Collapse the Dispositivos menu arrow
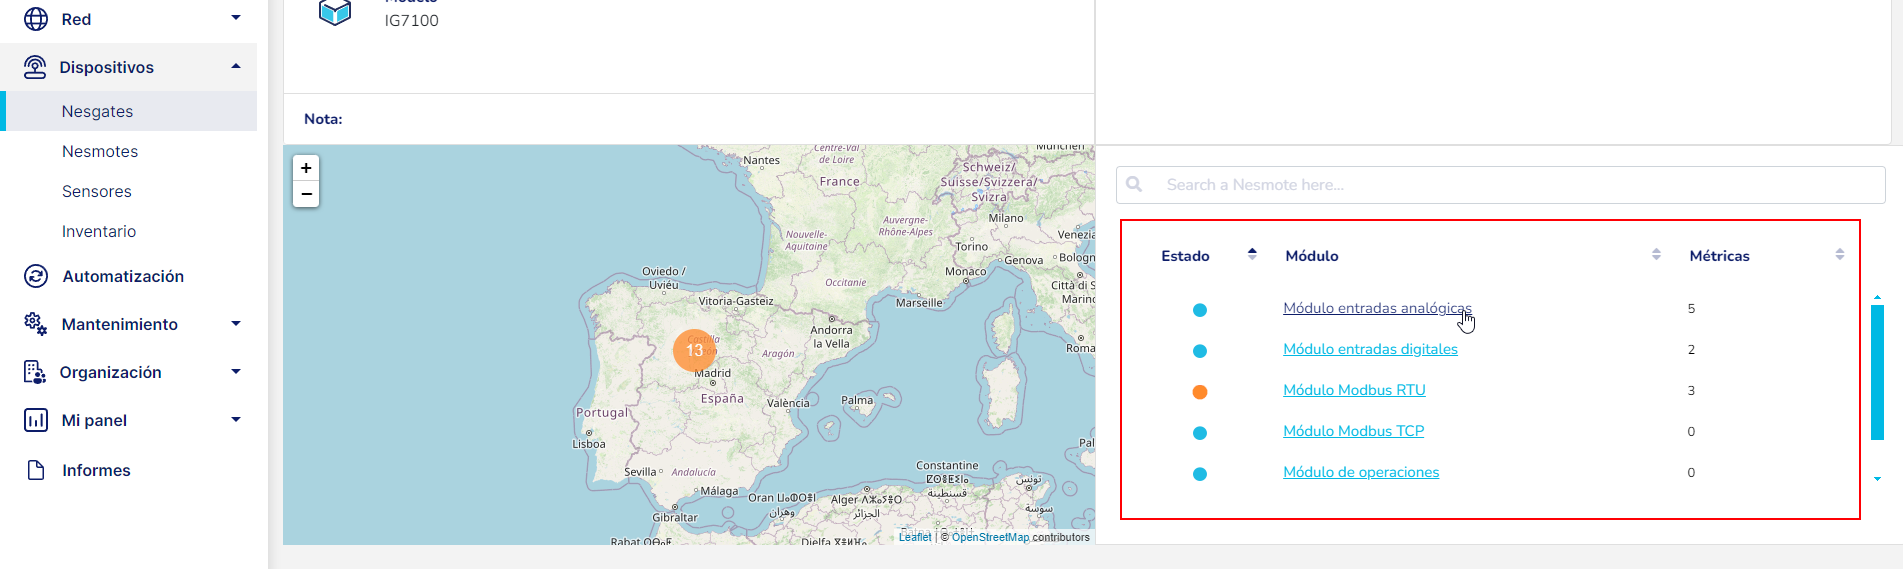1903x569 pixels. pyautogui.click(x=236, y=67)
